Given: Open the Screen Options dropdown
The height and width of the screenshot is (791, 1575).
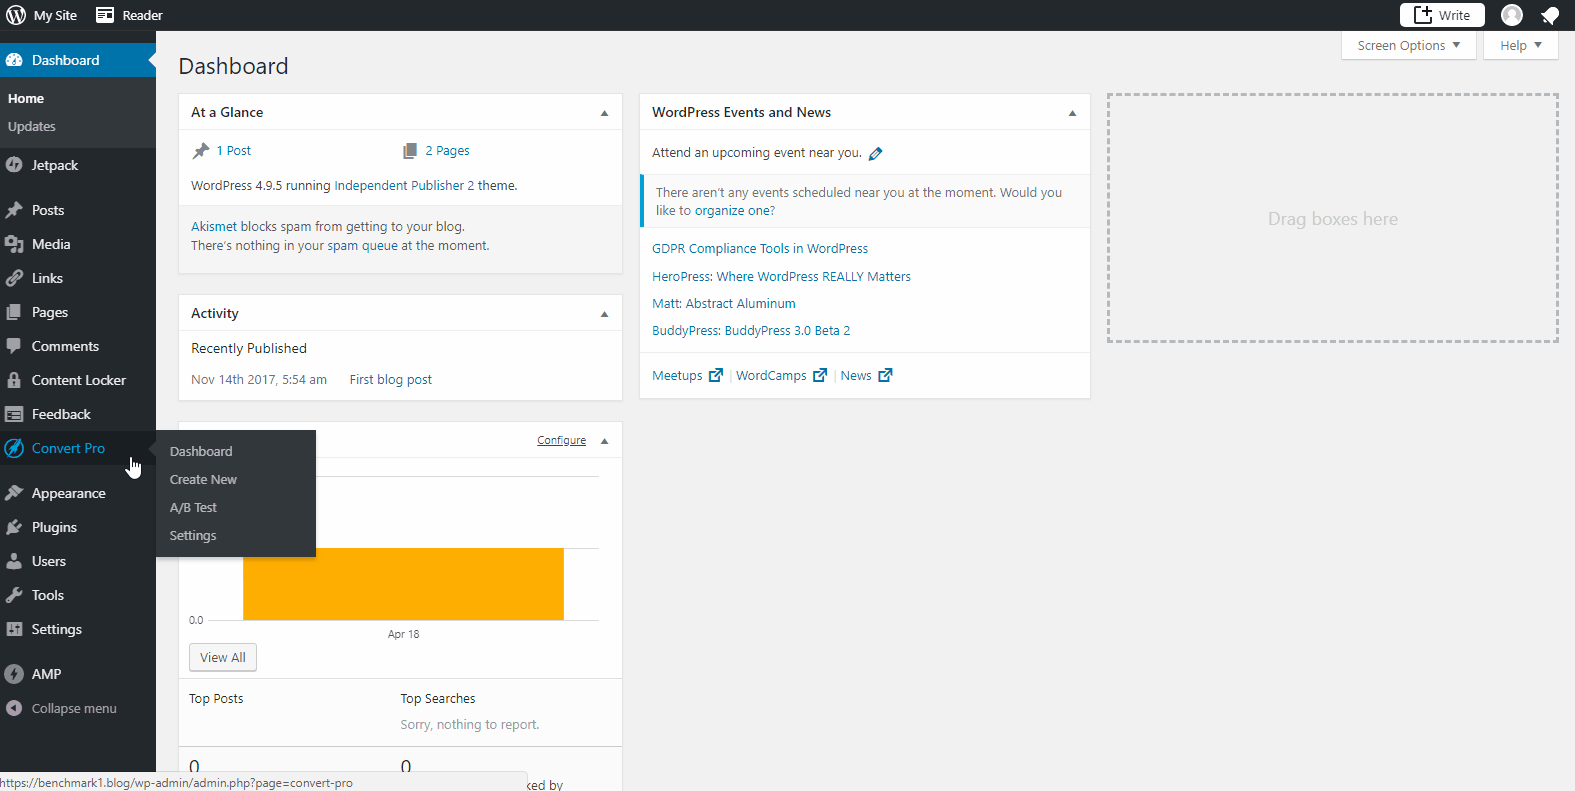Looking at the screenshot, I should point(1408,45).
